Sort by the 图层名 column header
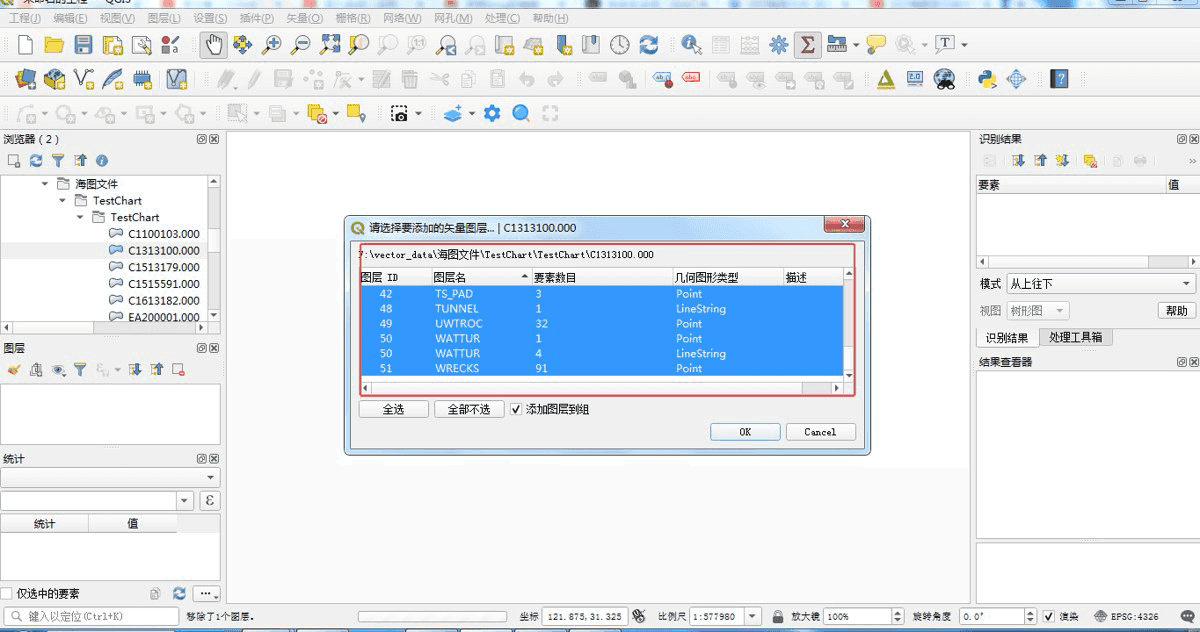1200x632 pixels. (x=480, y=277)
